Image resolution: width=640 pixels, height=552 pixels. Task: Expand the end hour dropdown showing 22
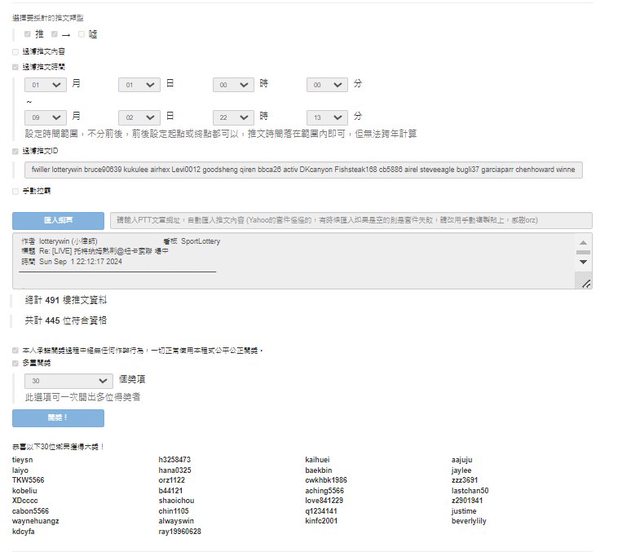(235, 117)
